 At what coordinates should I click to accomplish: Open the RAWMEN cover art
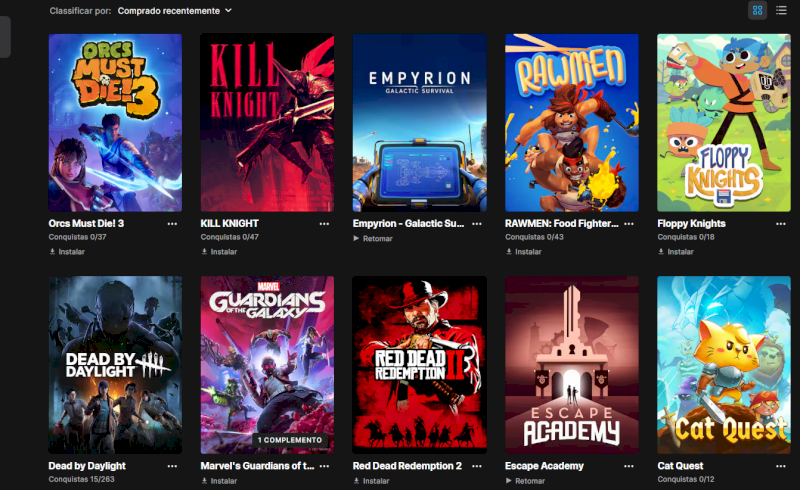coord(572,122)
